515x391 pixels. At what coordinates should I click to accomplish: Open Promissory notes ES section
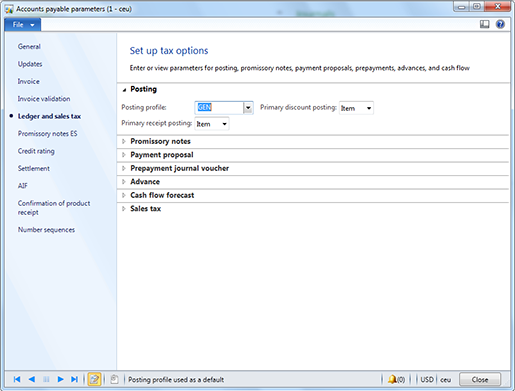click(47, 134)
